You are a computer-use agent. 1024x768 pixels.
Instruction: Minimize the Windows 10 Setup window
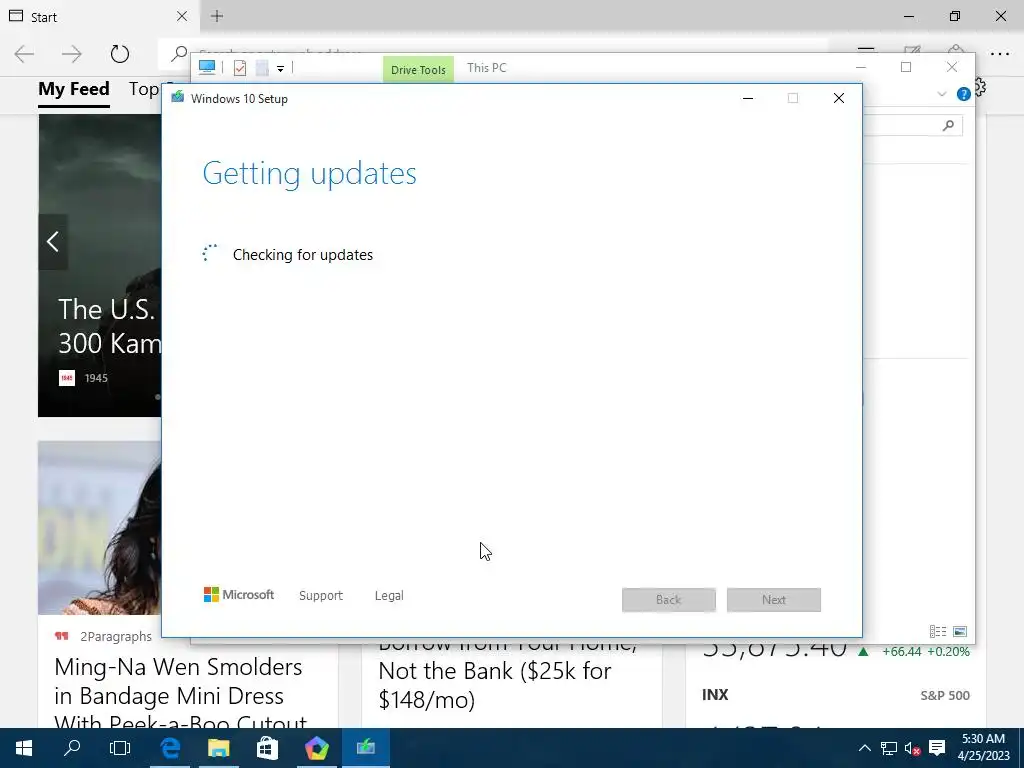pos(748,98)
